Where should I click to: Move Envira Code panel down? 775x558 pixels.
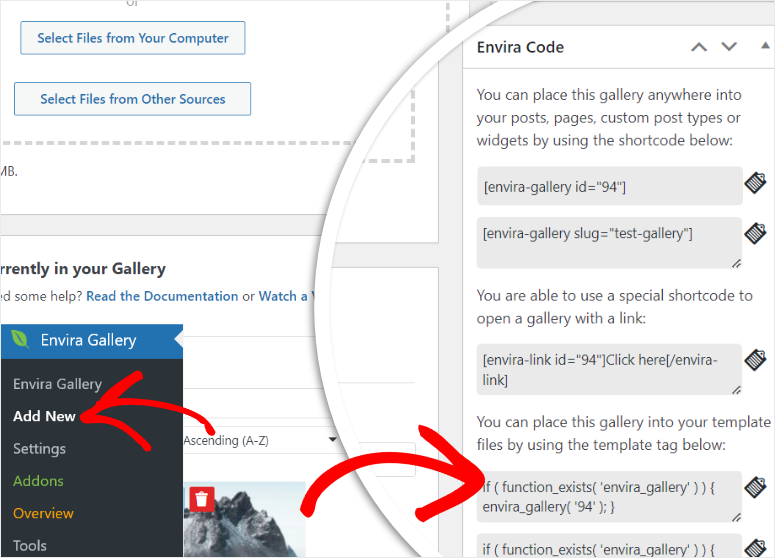click(729, 47)
